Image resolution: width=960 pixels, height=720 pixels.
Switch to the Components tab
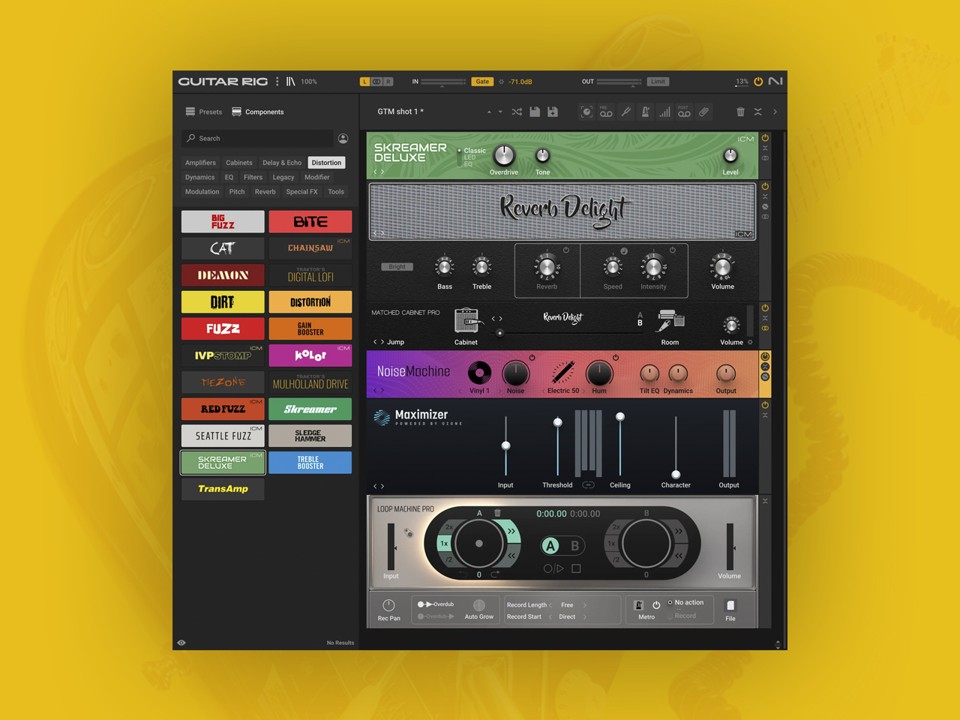click(258, 112)
